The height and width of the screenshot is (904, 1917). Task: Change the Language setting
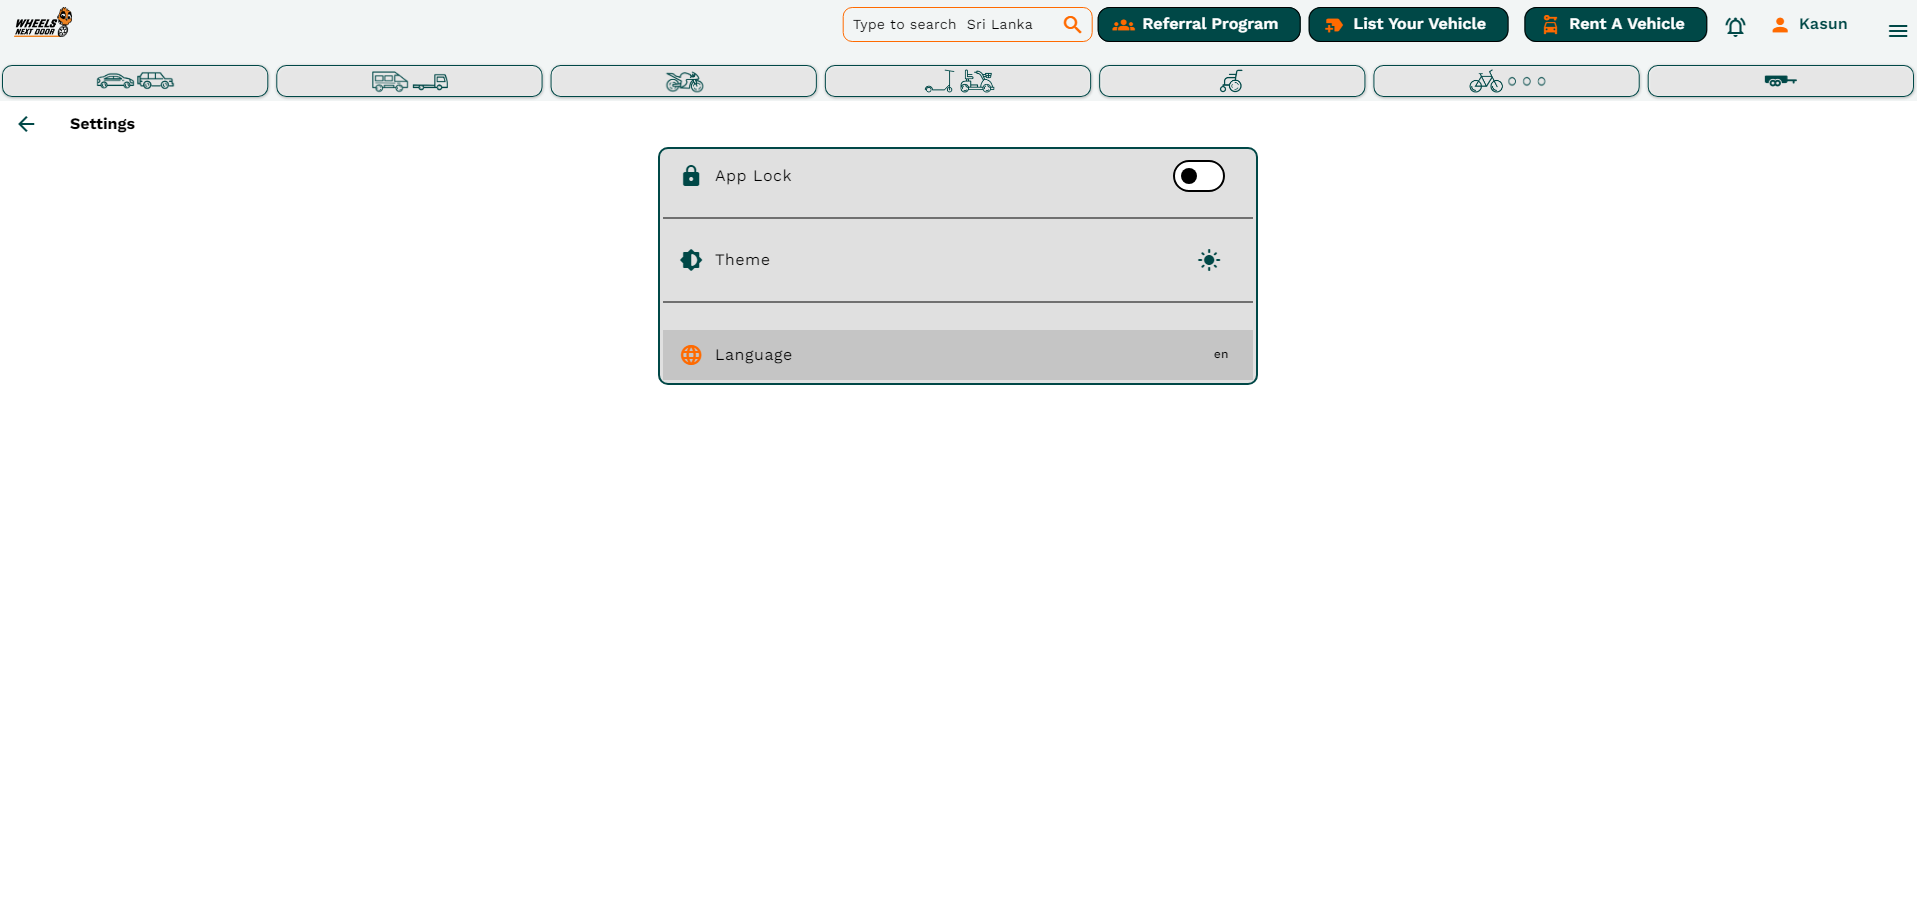click(957, 354)
